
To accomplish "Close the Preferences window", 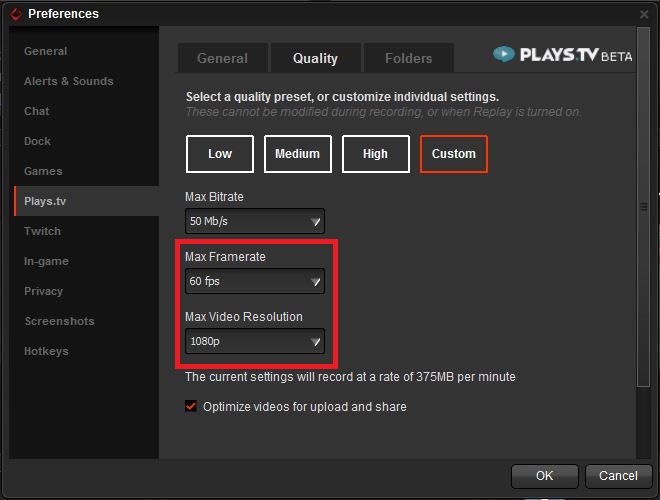I will coord(644,14).
